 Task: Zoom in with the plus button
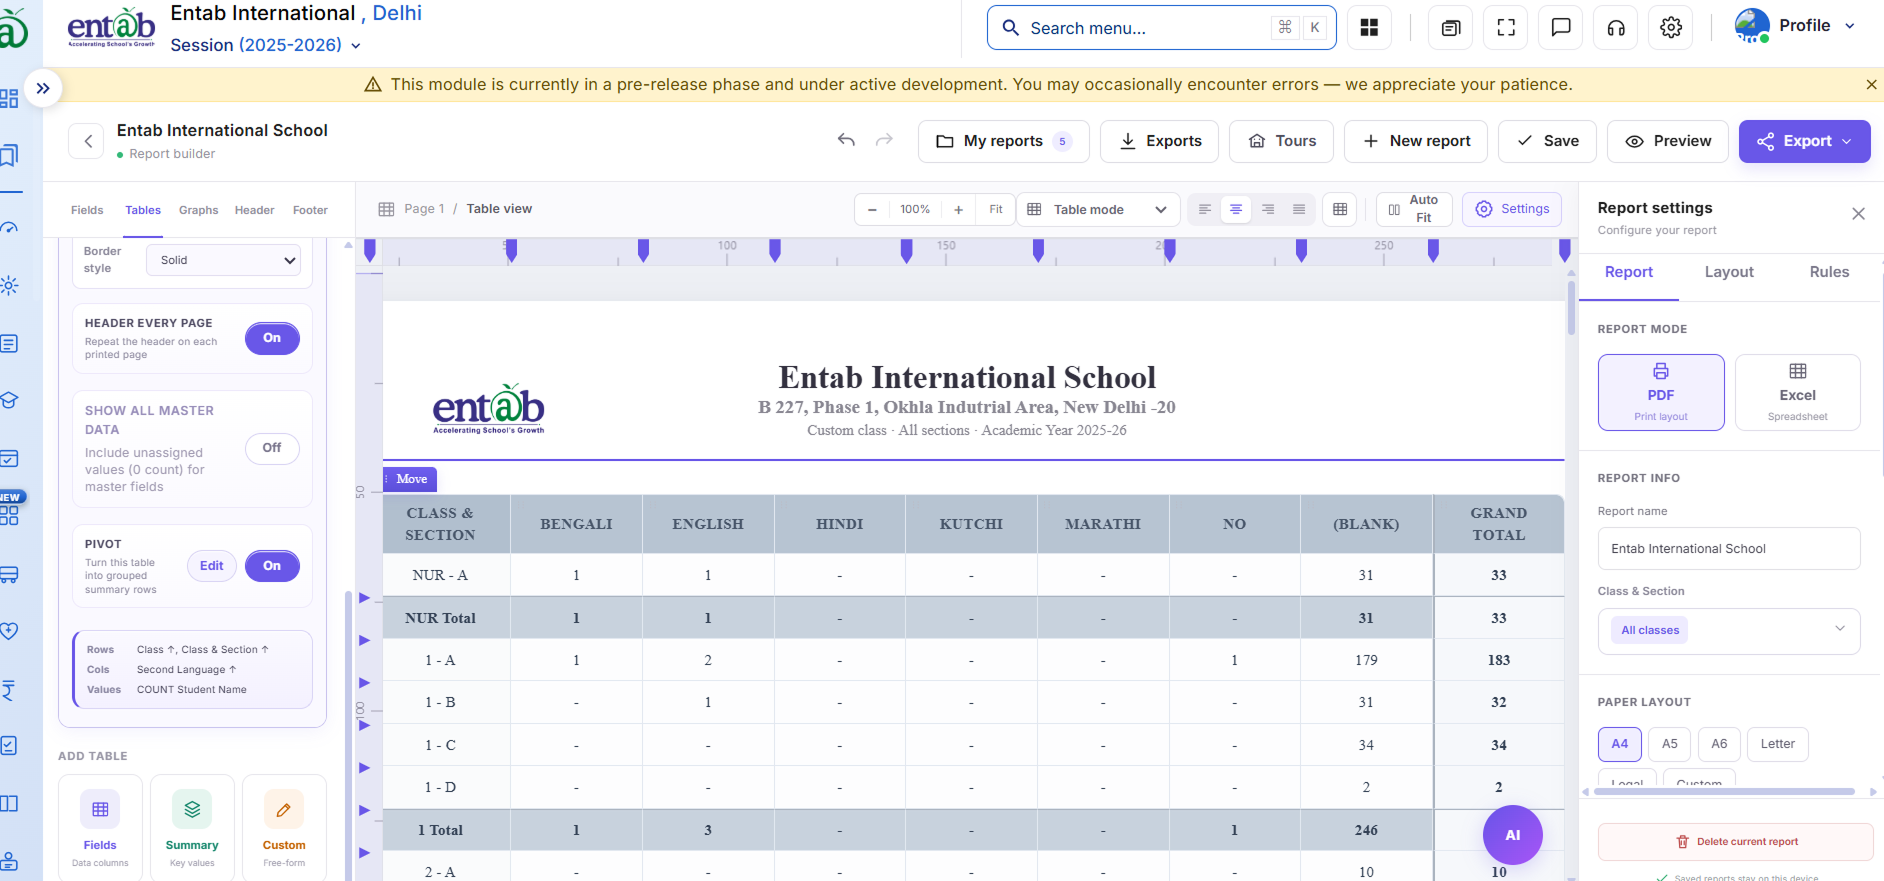click(x=958, y=209)
